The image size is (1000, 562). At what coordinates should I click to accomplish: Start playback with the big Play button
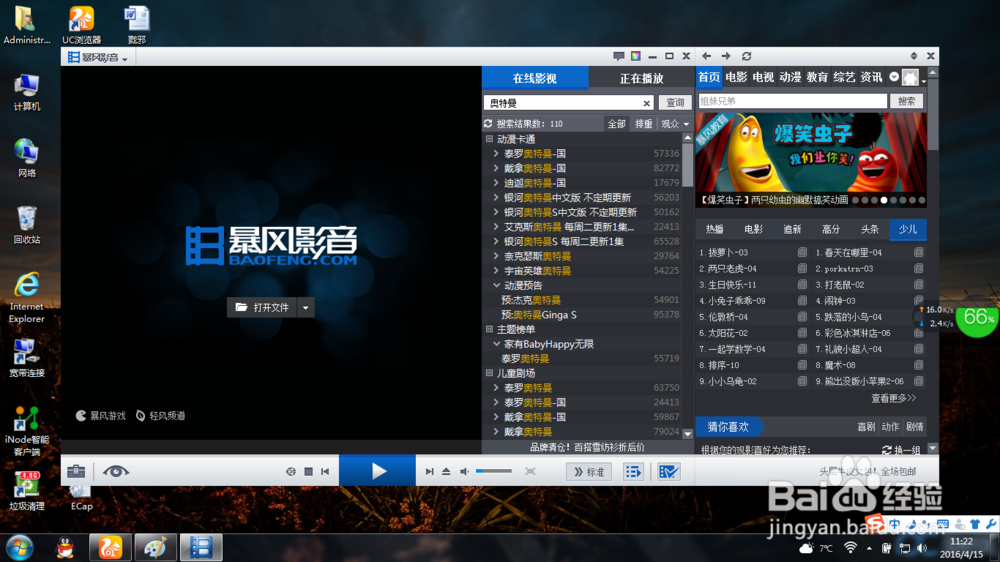point(378,471)
